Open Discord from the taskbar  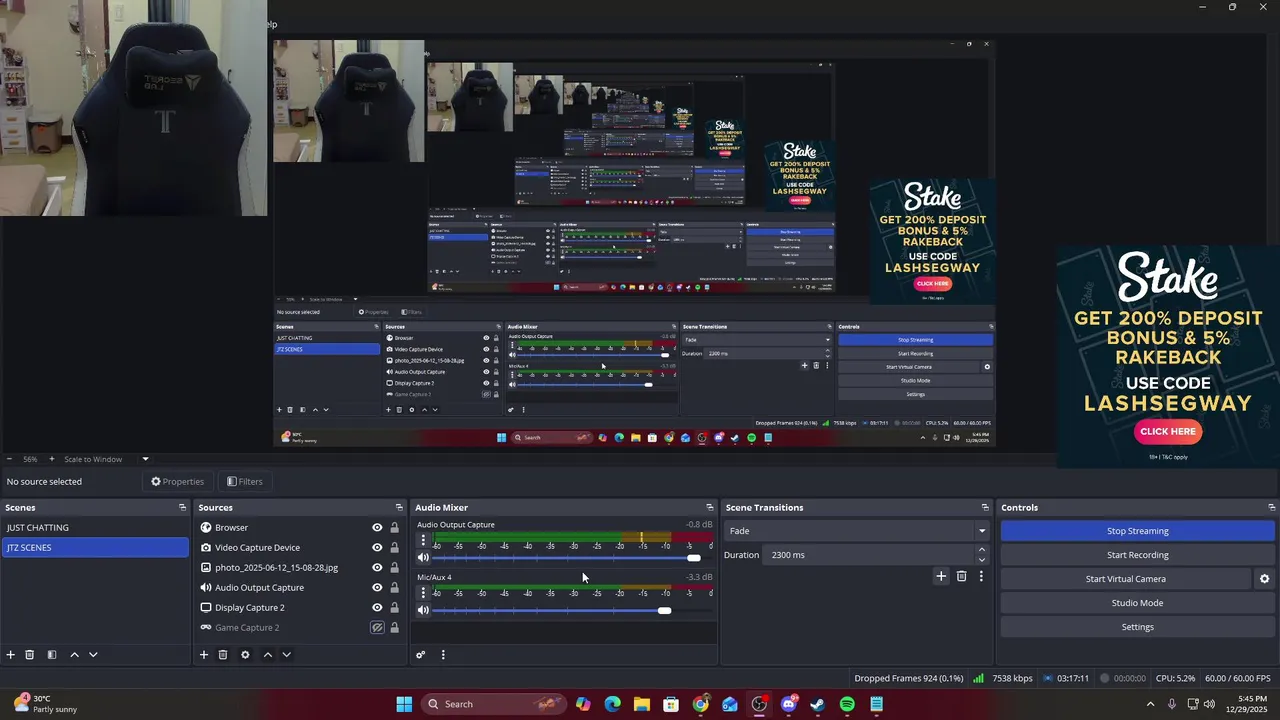789,704
